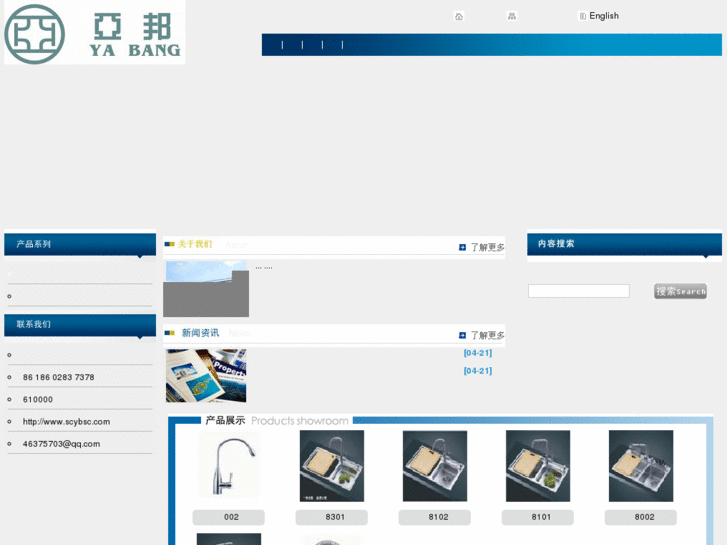Open the sitemap icon in top bar

coord(511,16)
